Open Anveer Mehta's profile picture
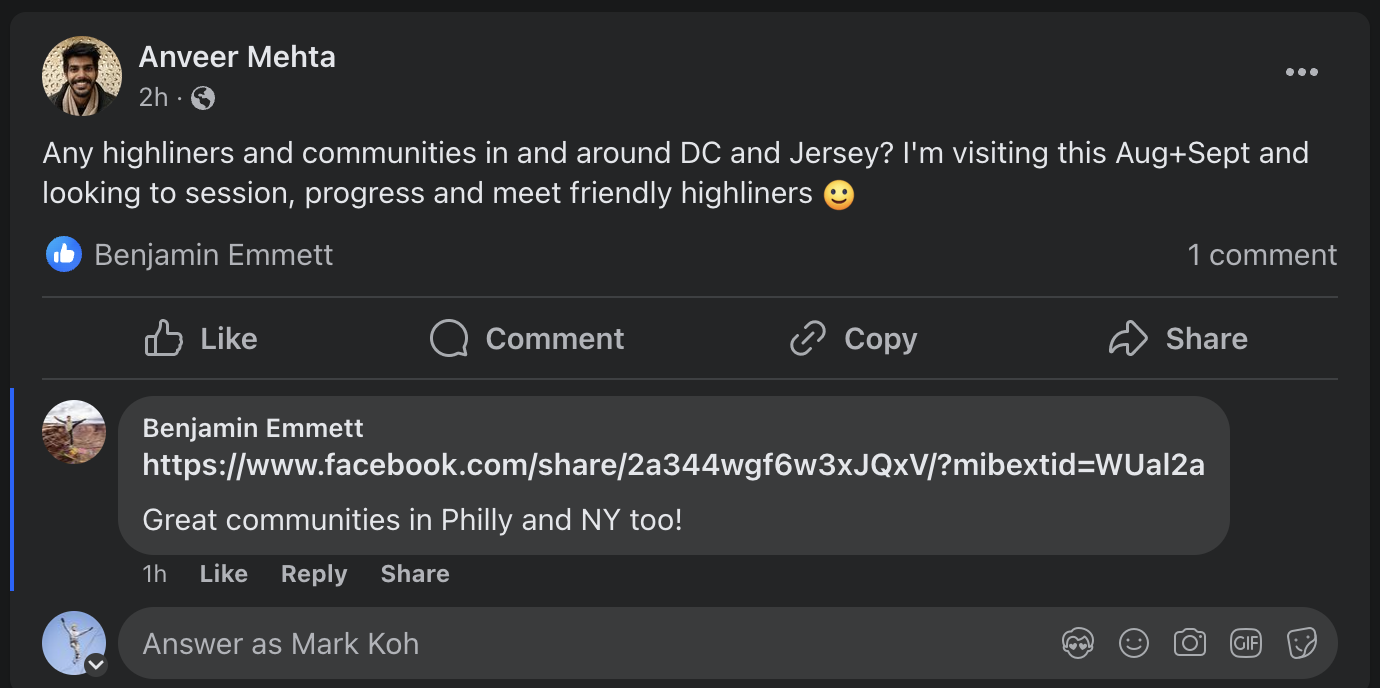1380x688 pixels. (82, 76)
